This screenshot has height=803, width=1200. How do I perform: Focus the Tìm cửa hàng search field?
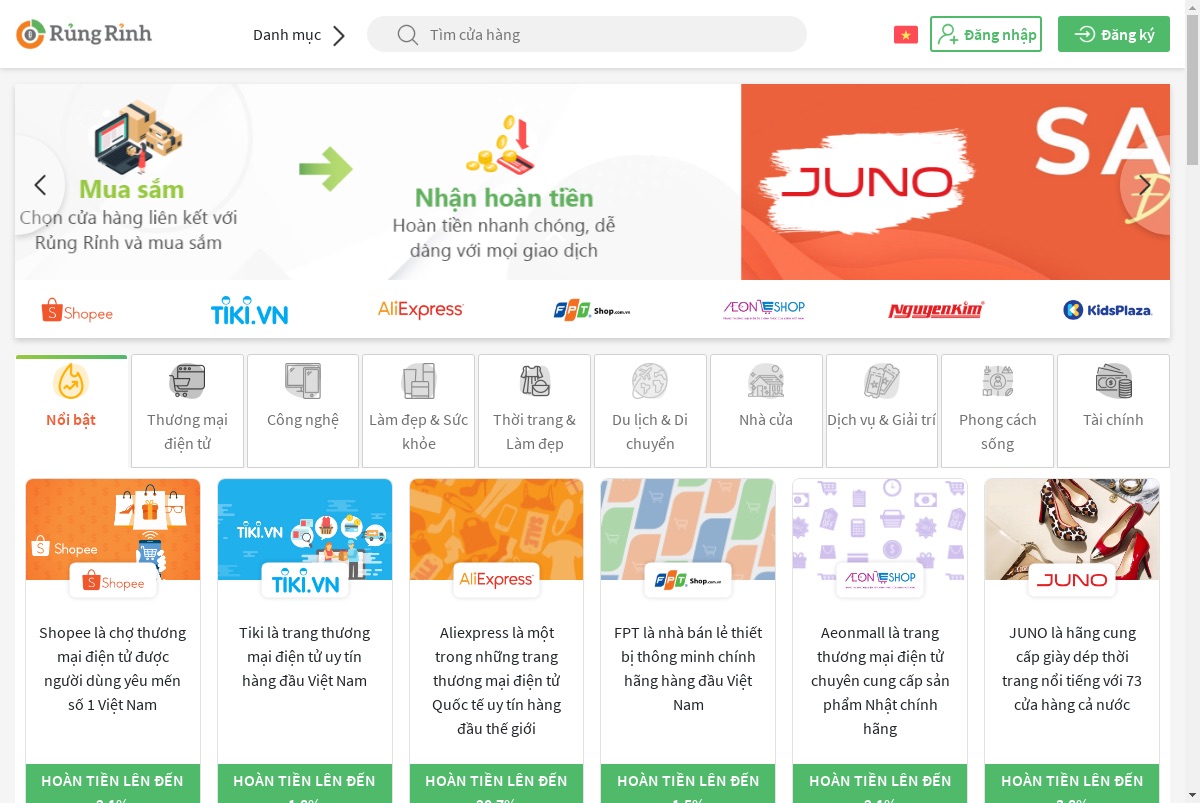click(587, 34)
